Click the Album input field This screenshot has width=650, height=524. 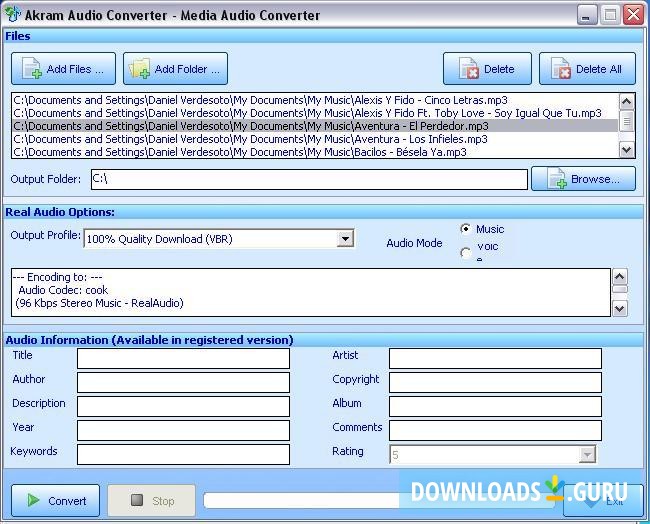click(x=495, y=406)
